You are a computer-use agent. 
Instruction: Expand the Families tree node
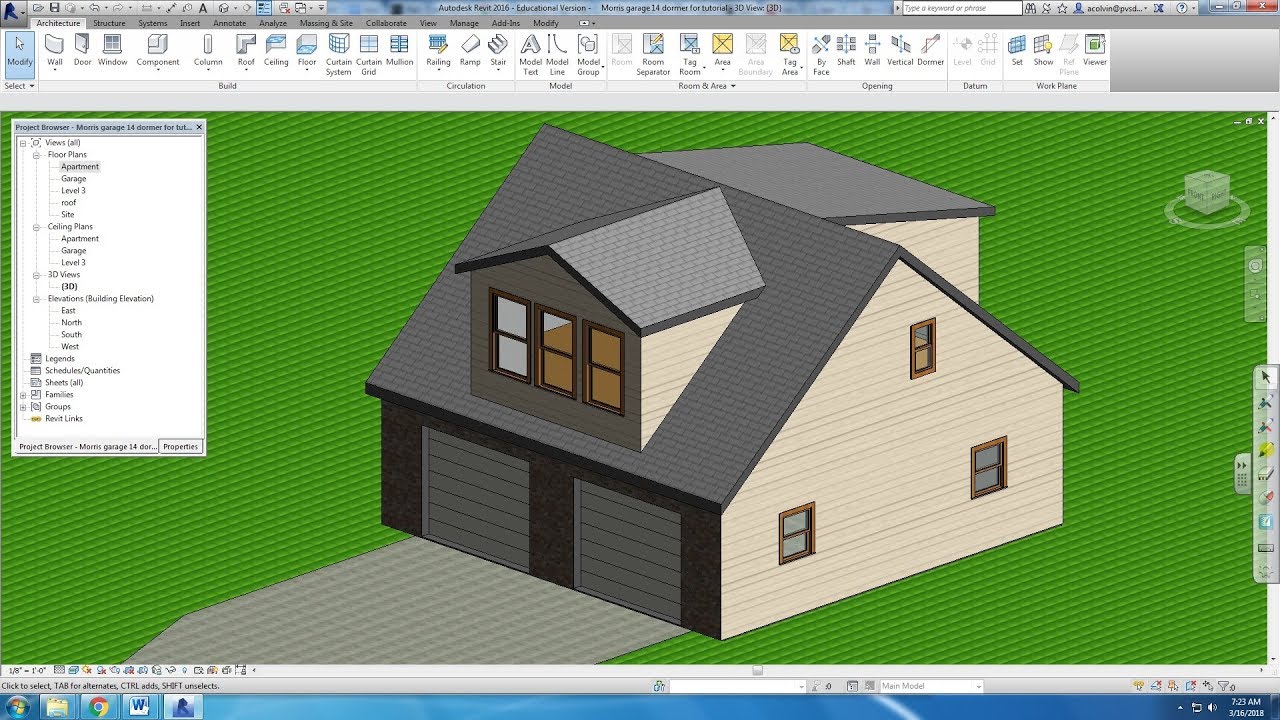click(x=23, y=395)
